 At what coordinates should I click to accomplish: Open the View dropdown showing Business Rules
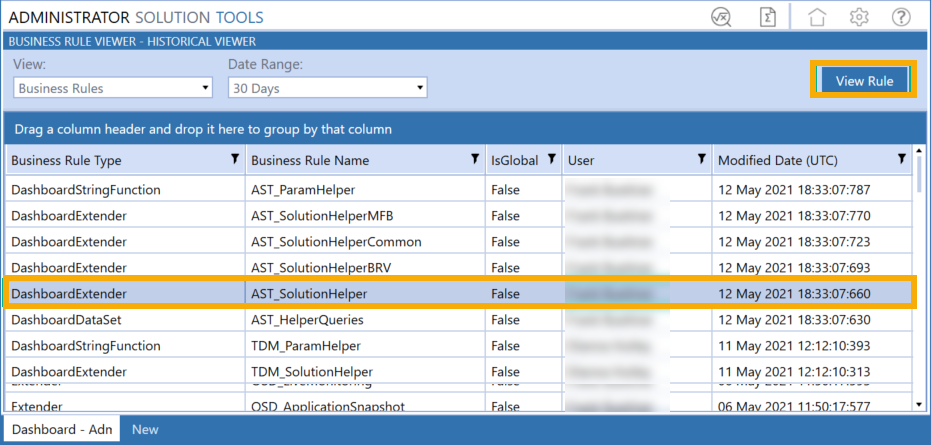coord(113,89)
